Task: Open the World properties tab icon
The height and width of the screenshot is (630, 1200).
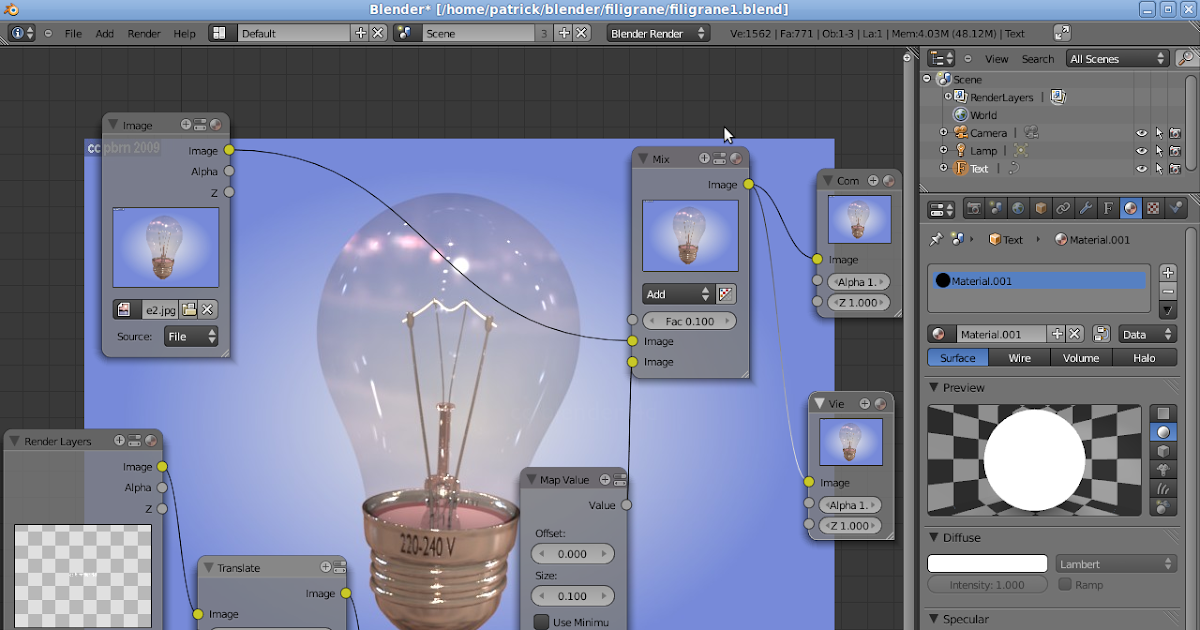Action: (1018, 209)
